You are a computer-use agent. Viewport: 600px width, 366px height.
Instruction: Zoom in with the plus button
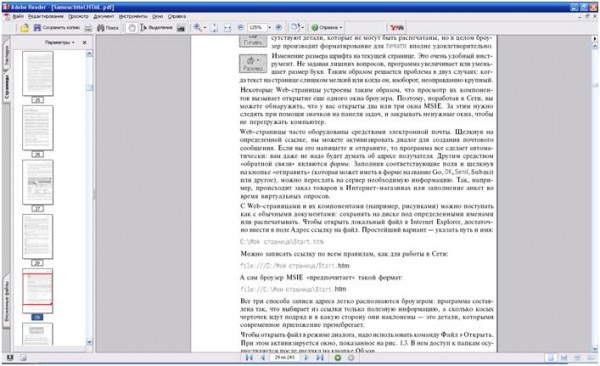coord(279,28)
